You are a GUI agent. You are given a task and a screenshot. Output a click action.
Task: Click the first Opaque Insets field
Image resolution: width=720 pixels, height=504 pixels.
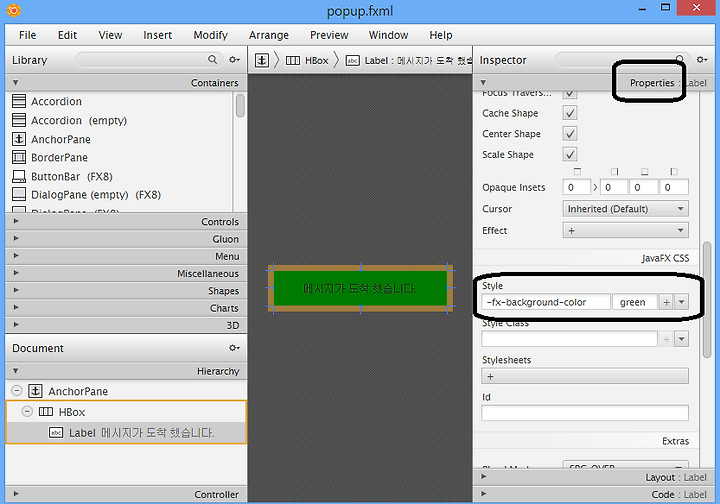[576, 187]
